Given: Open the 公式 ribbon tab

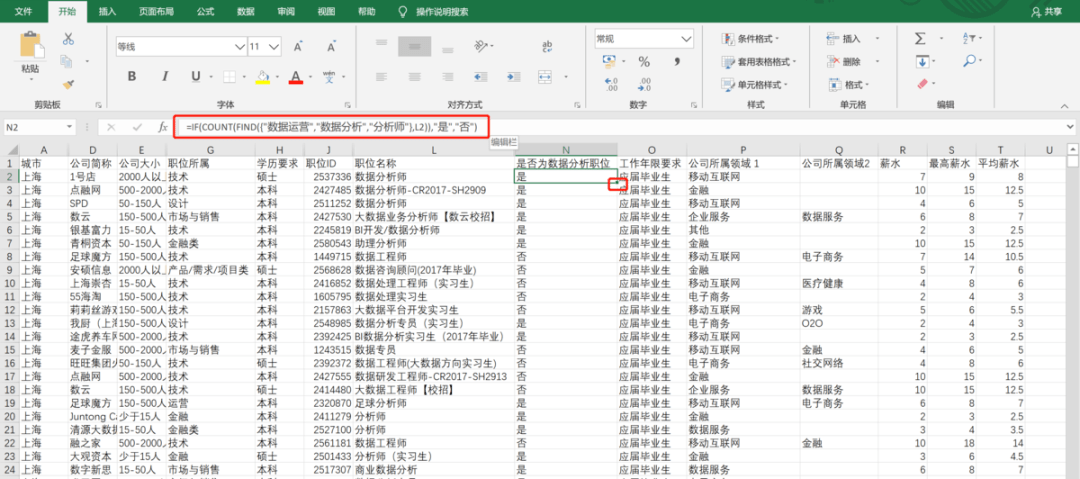Looking at the screenshot, I should pyautogui.click(x=205, y=12).
